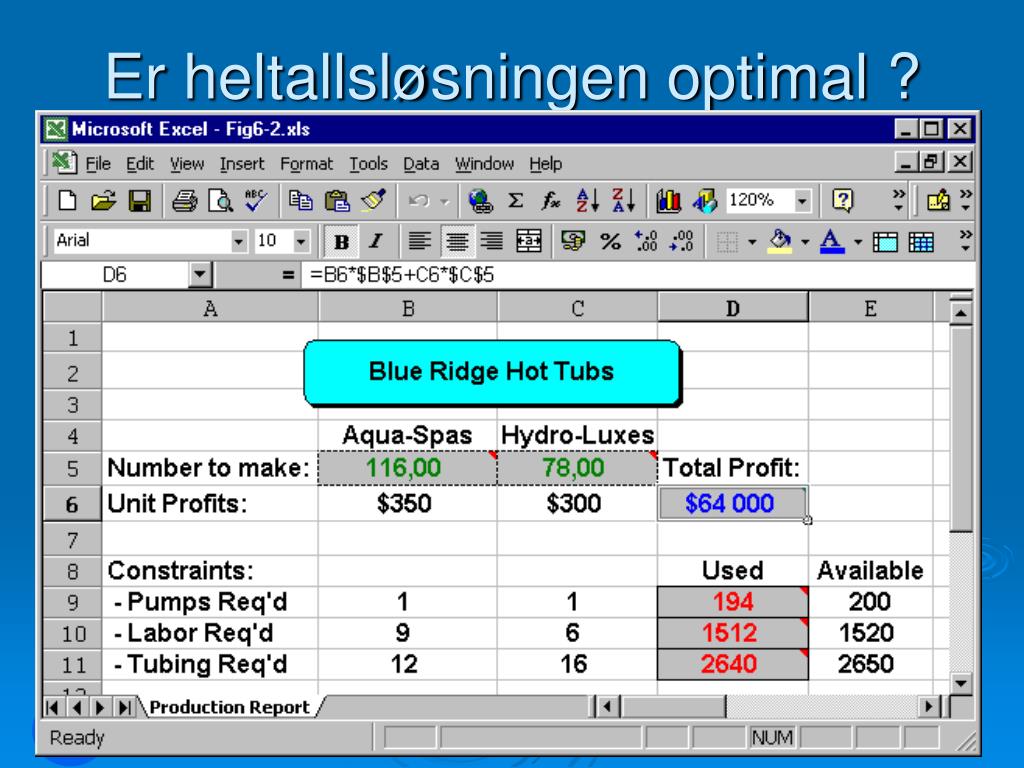Screen dimensions: 1024x768
Task: Save the workbook with the floppy disk icon
Action: [140, 200]
